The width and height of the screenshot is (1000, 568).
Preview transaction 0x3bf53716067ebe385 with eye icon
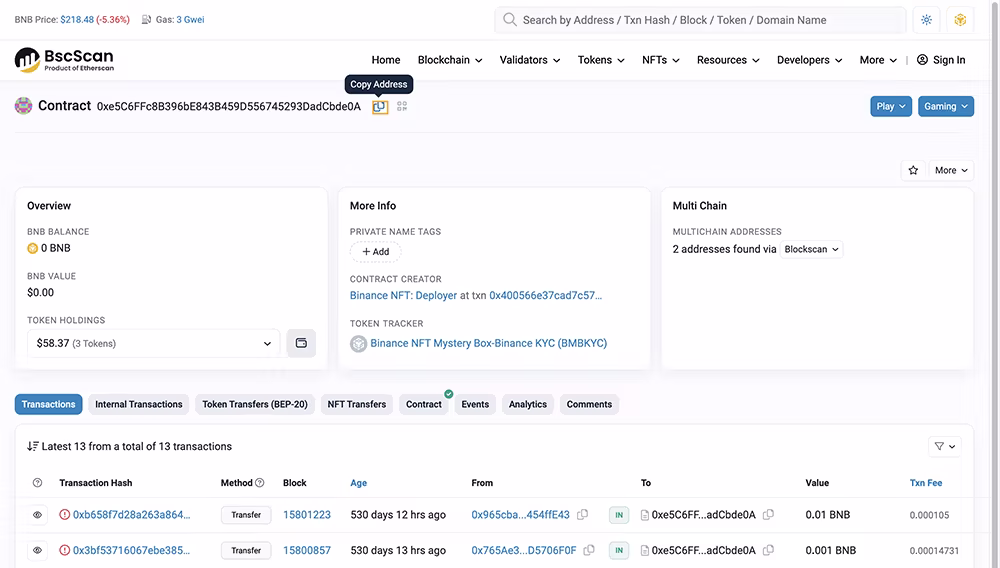pos(38,550)
